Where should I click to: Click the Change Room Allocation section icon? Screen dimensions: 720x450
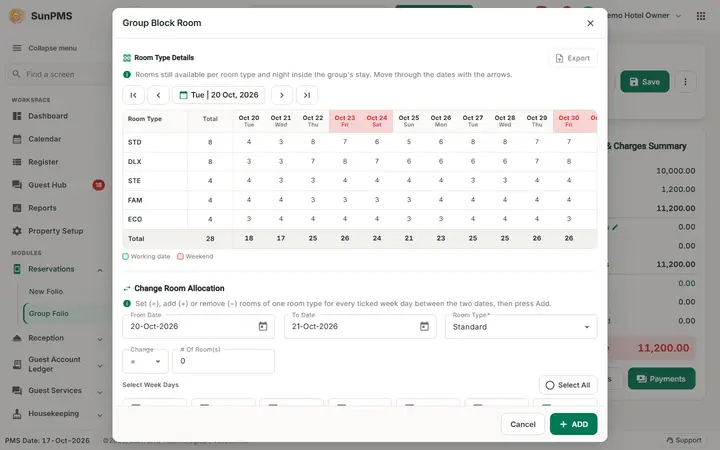pyautogui.click(x=127, y=289)
